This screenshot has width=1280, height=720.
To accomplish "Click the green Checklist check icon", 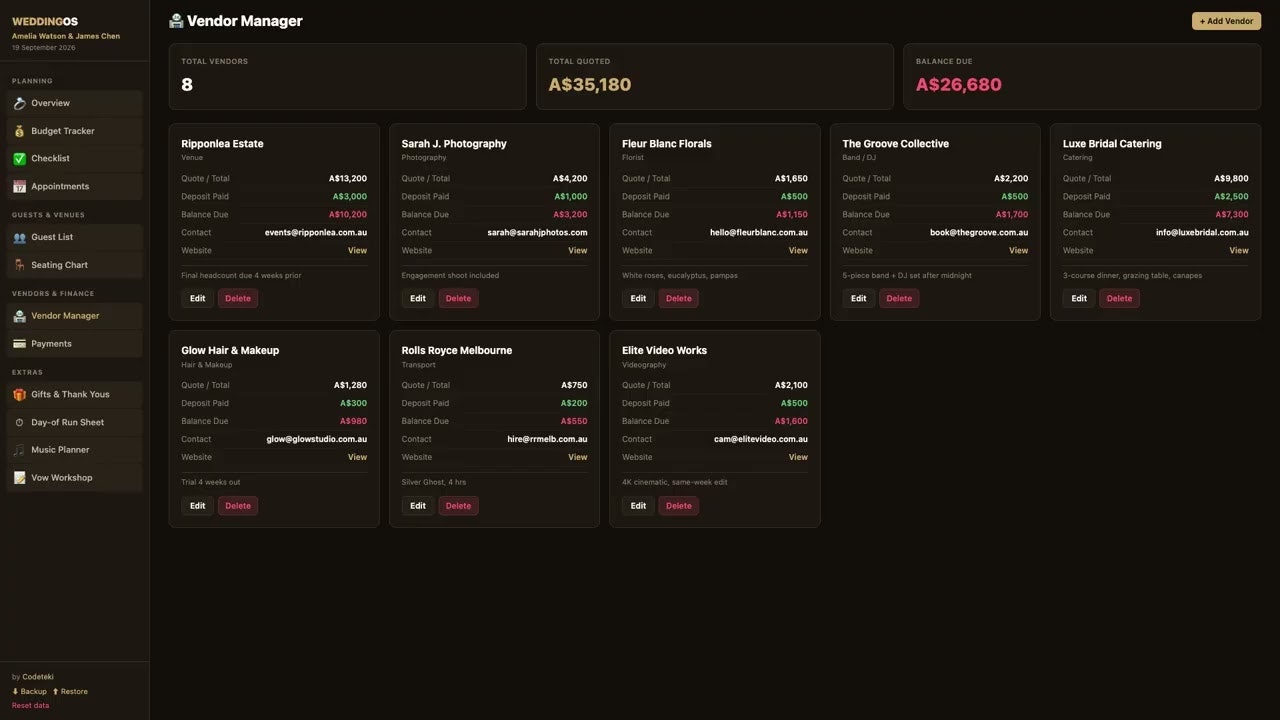I will pyautogui.click(x=19, y=158).
